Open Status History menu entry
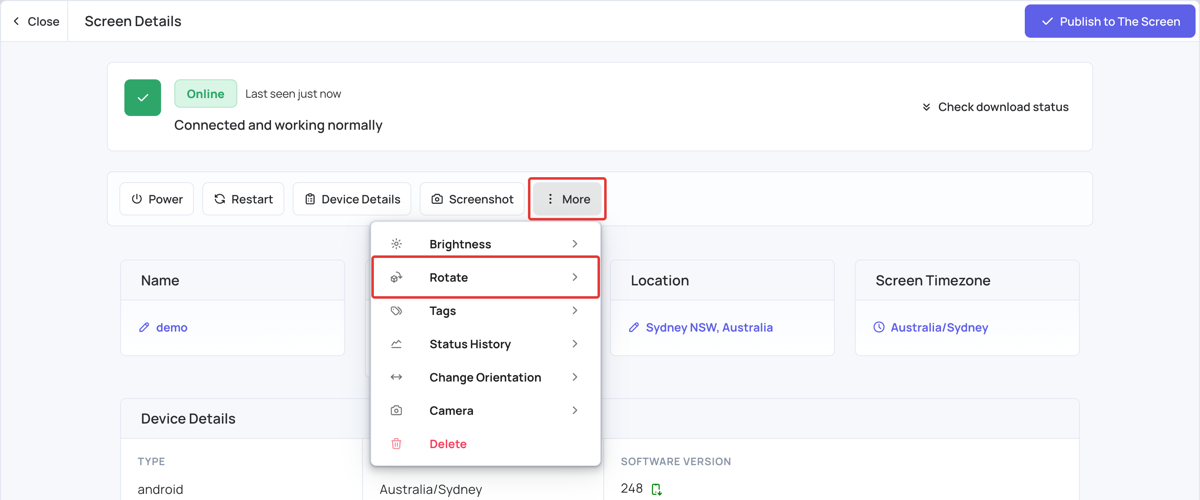The height and width of the screenshot is (500, 1200). 485,344
